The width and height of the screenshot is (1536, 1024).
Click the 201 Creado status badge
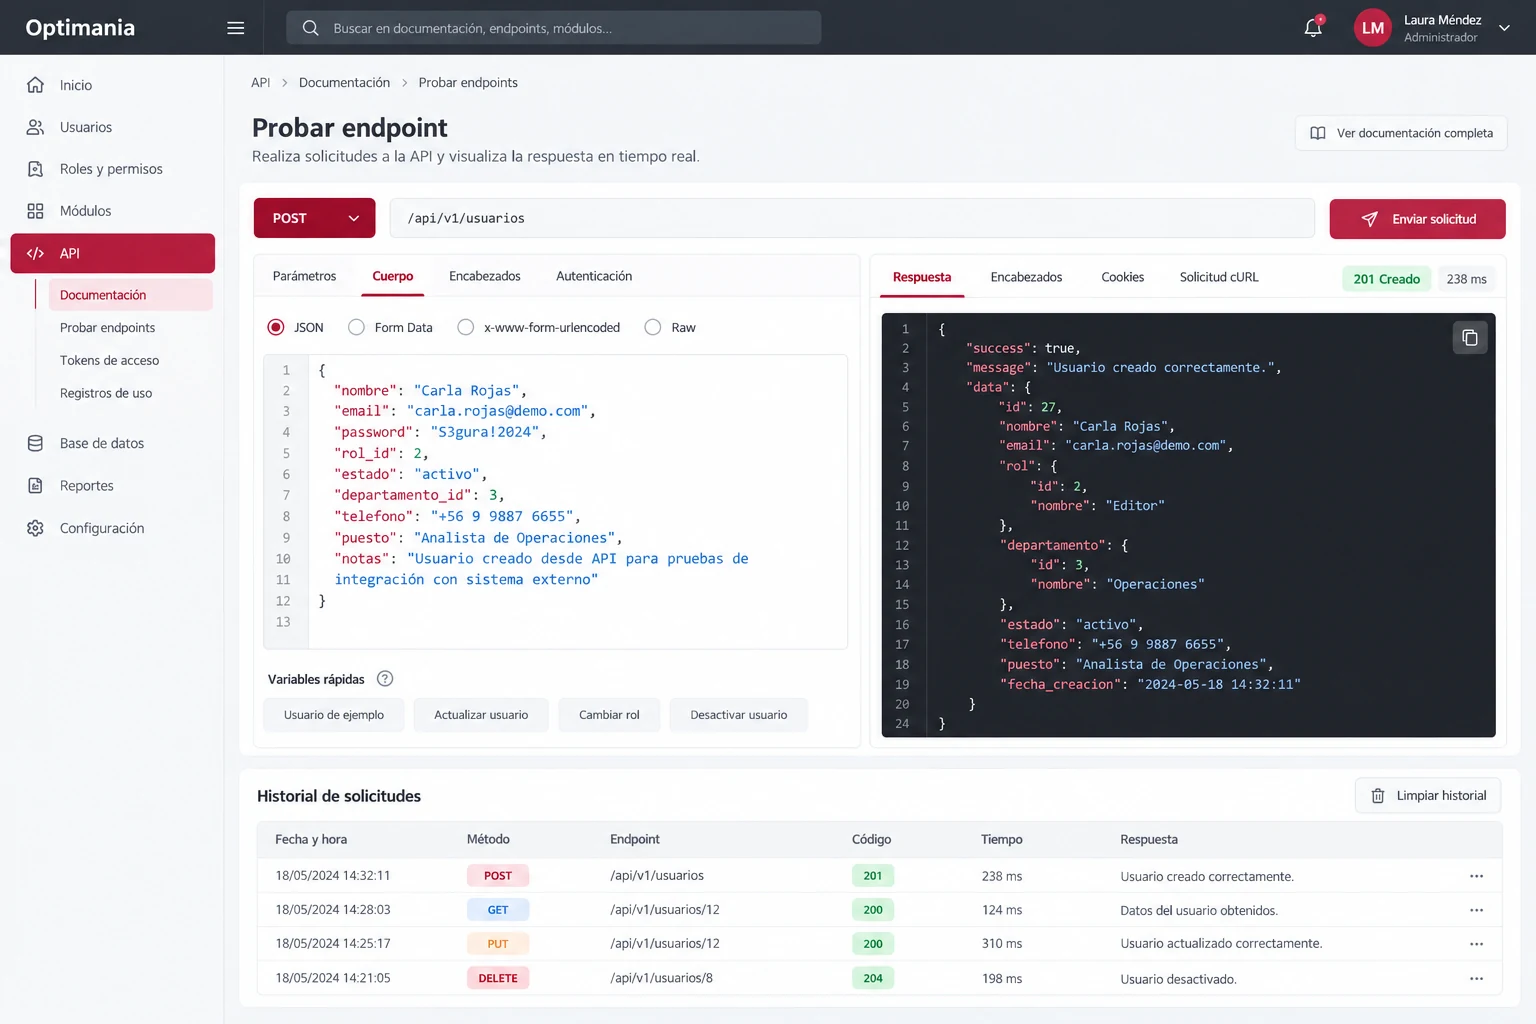(x=1386, y=279)
